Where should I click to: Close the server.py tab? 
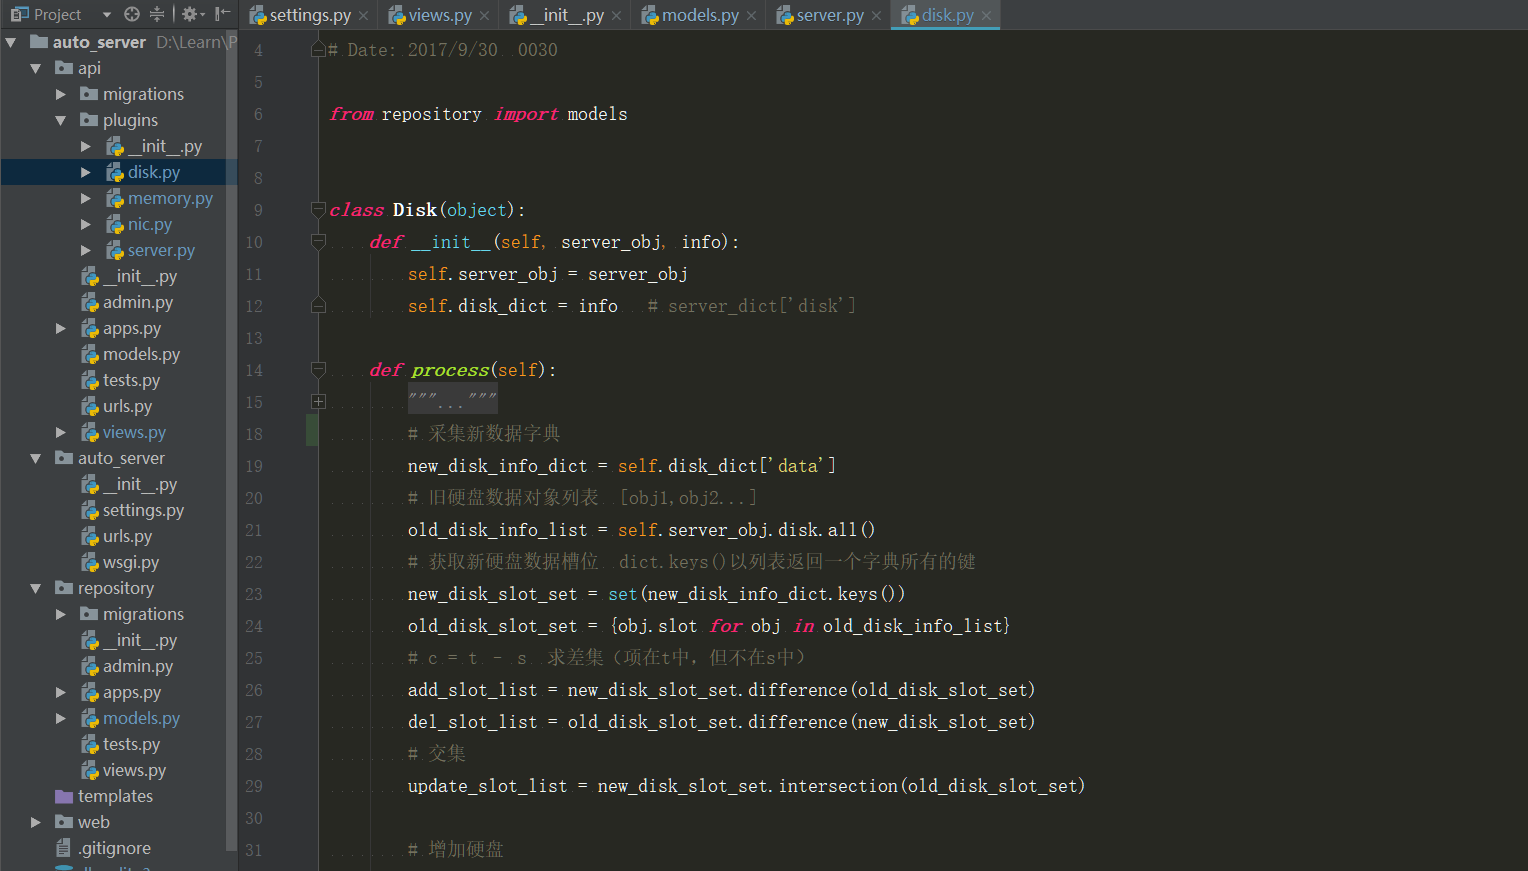(876, 16)
